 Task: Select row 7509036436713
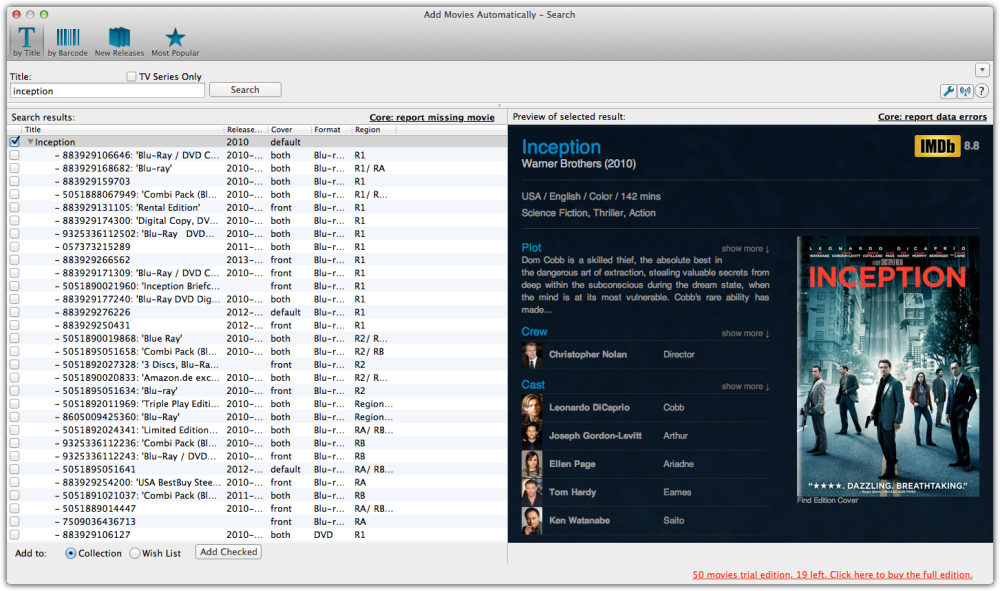point(257,521)
